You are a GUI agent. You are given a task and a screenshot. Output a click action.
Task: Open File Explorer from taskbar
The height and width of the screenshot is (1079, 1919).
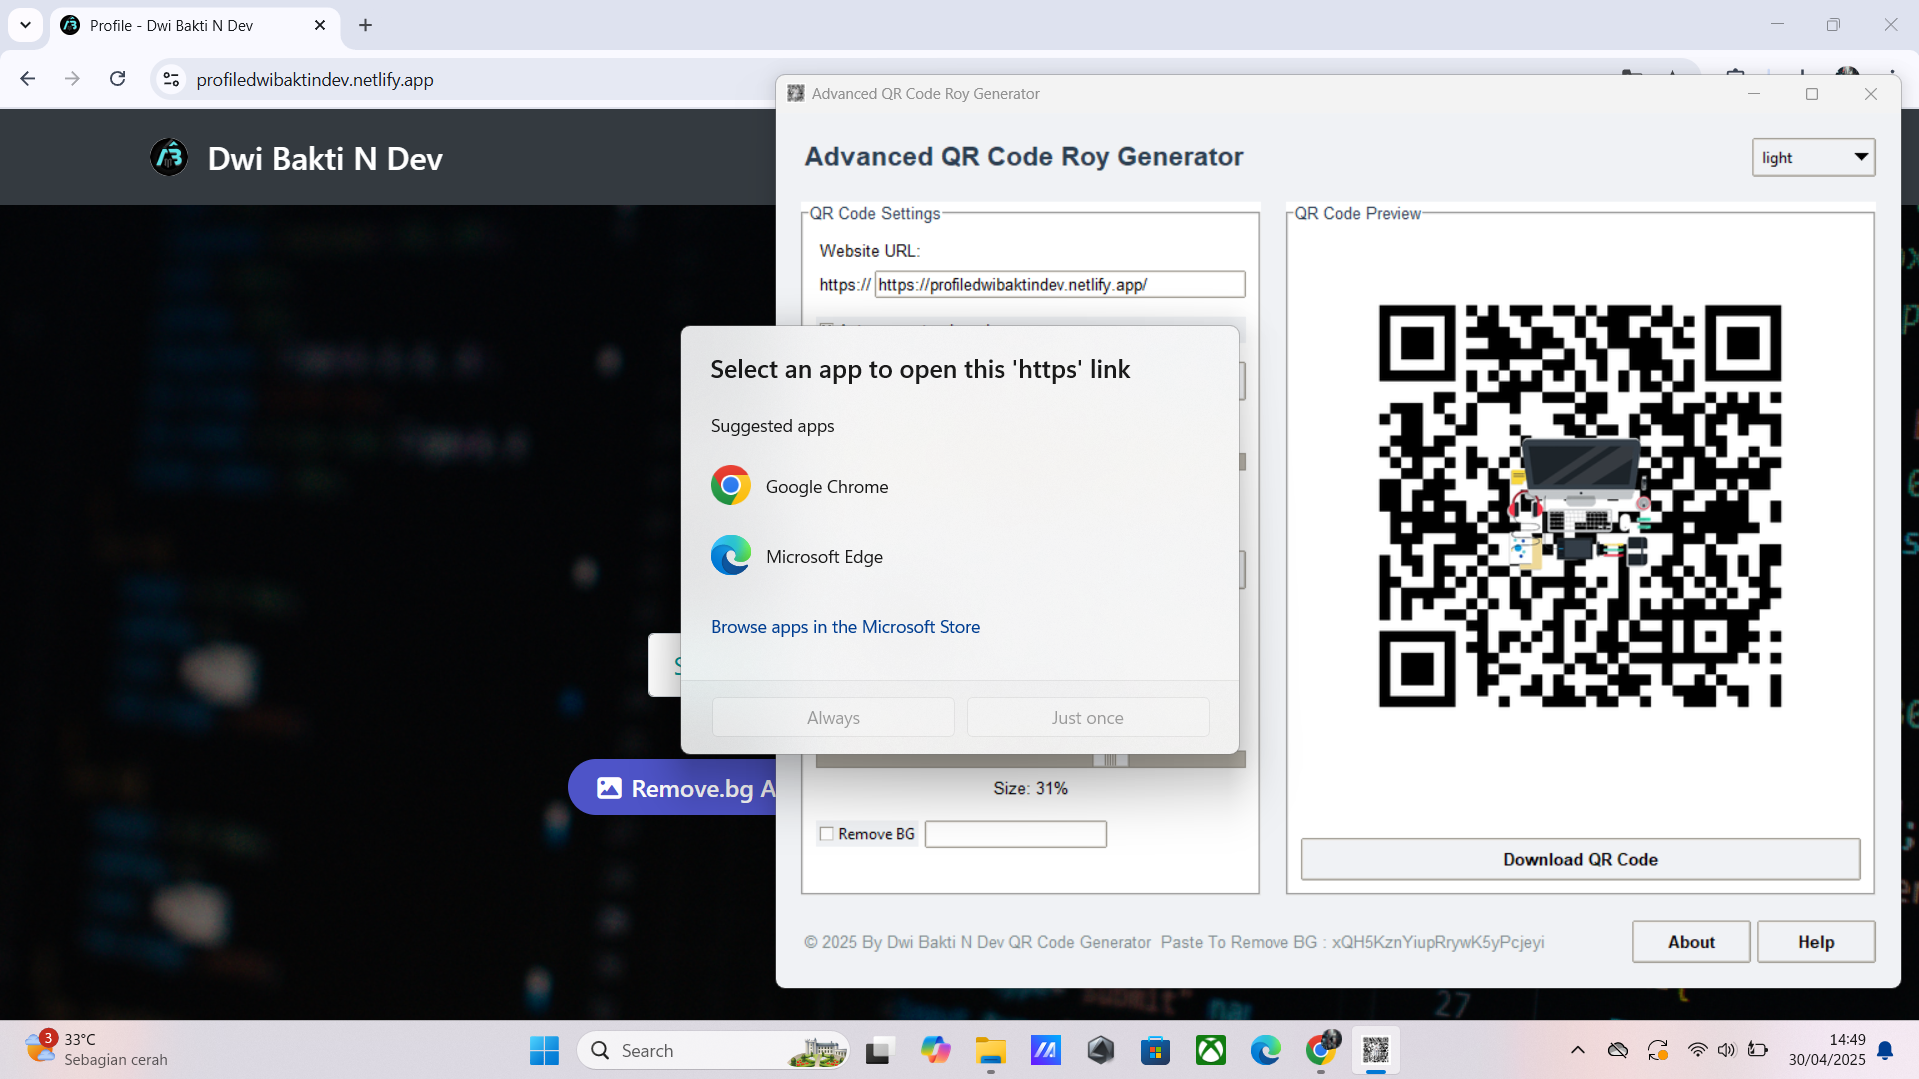pyautogui.click(x=991, y=1050)
